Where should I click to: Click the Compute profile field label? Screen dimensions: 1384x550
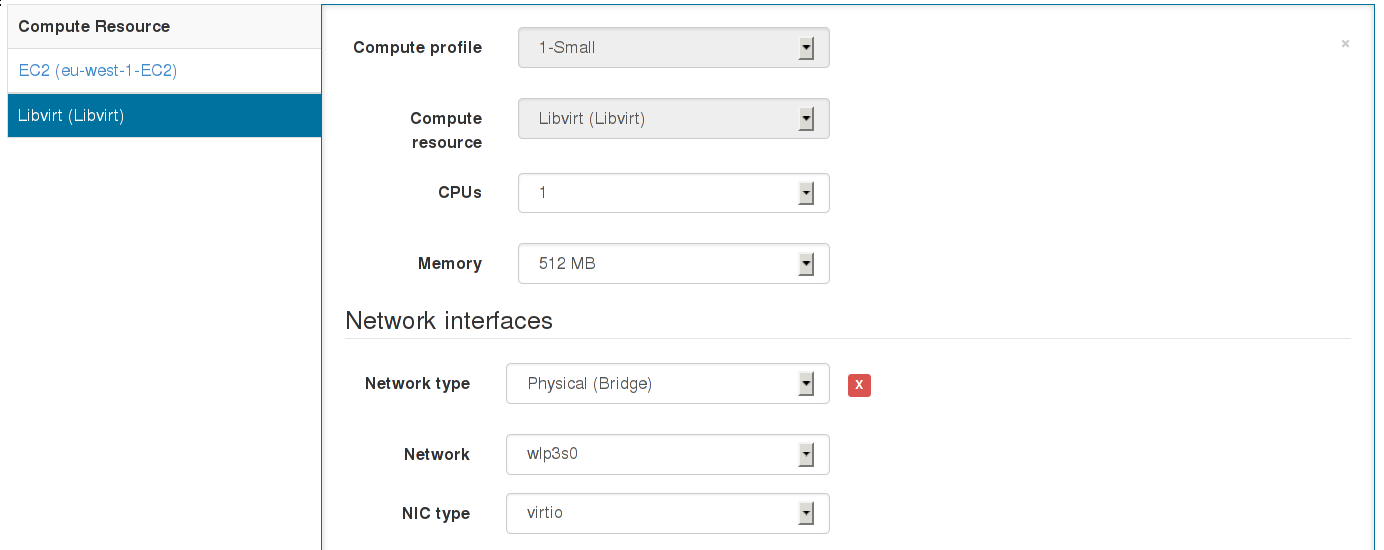click(417, 48)
